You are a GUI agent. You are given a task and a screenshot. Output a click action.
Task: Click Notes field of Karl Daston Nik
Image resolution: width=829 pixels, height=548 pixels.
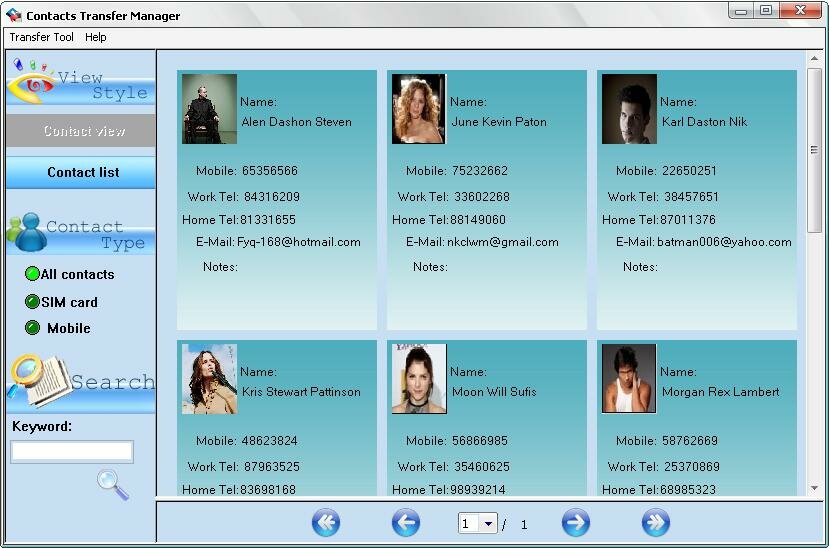[x=640, y=267]
